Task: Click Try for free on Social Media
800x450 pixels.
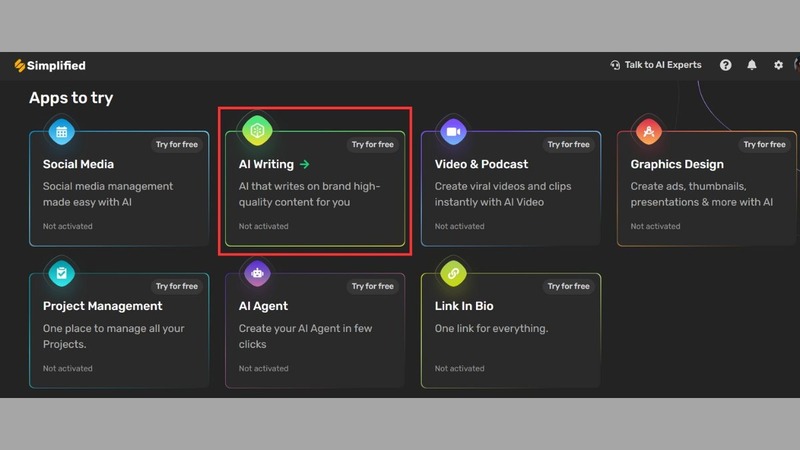Action: pos(177,144)
